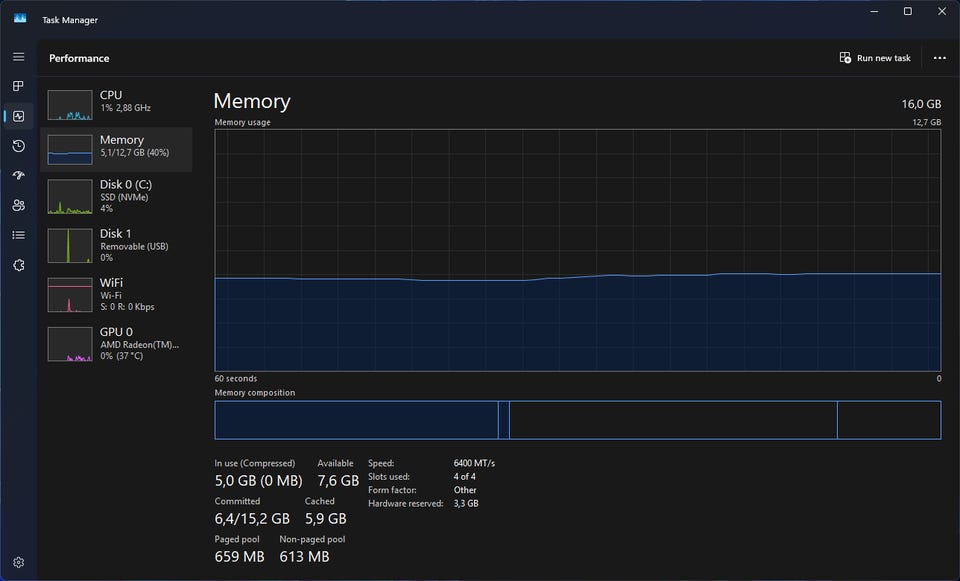Select the GPU 0 AMD Radeon entry

(x=116, y=343)
